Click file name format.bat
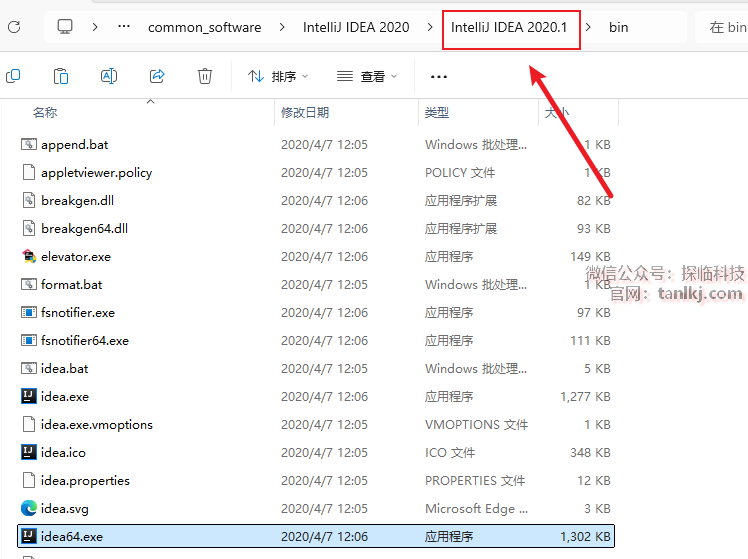 (x=72, y=285)
